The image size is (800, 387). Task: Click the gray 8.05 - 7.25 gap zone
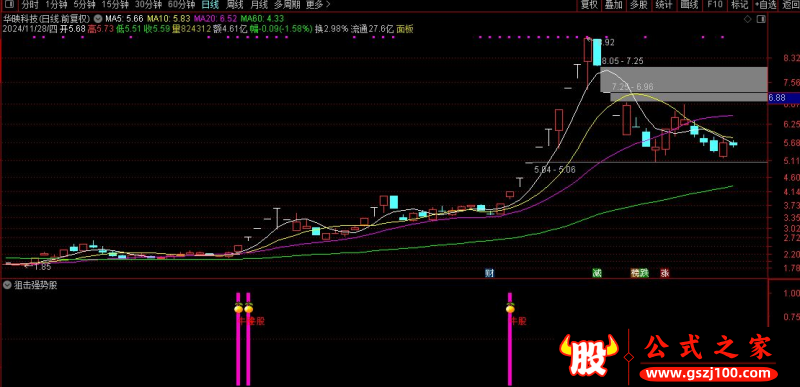684,79
